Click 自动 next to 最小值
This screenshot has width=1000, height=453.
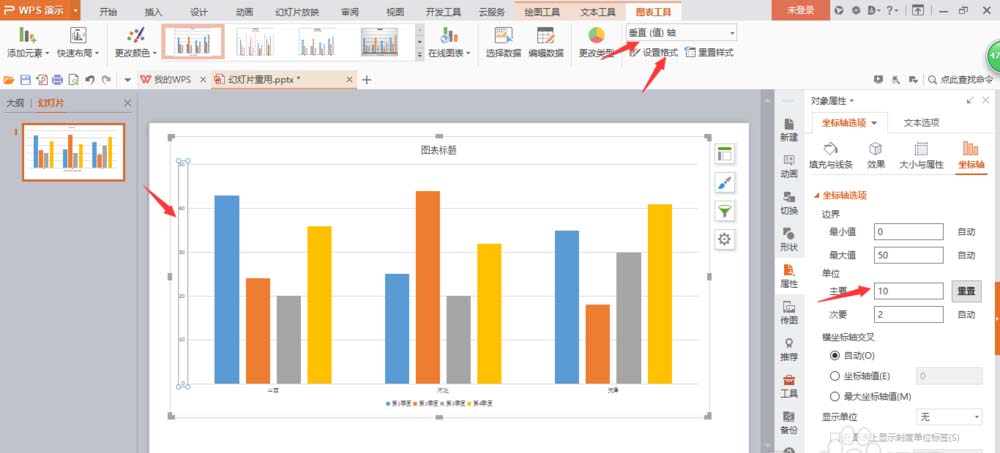tap(966, 232)
